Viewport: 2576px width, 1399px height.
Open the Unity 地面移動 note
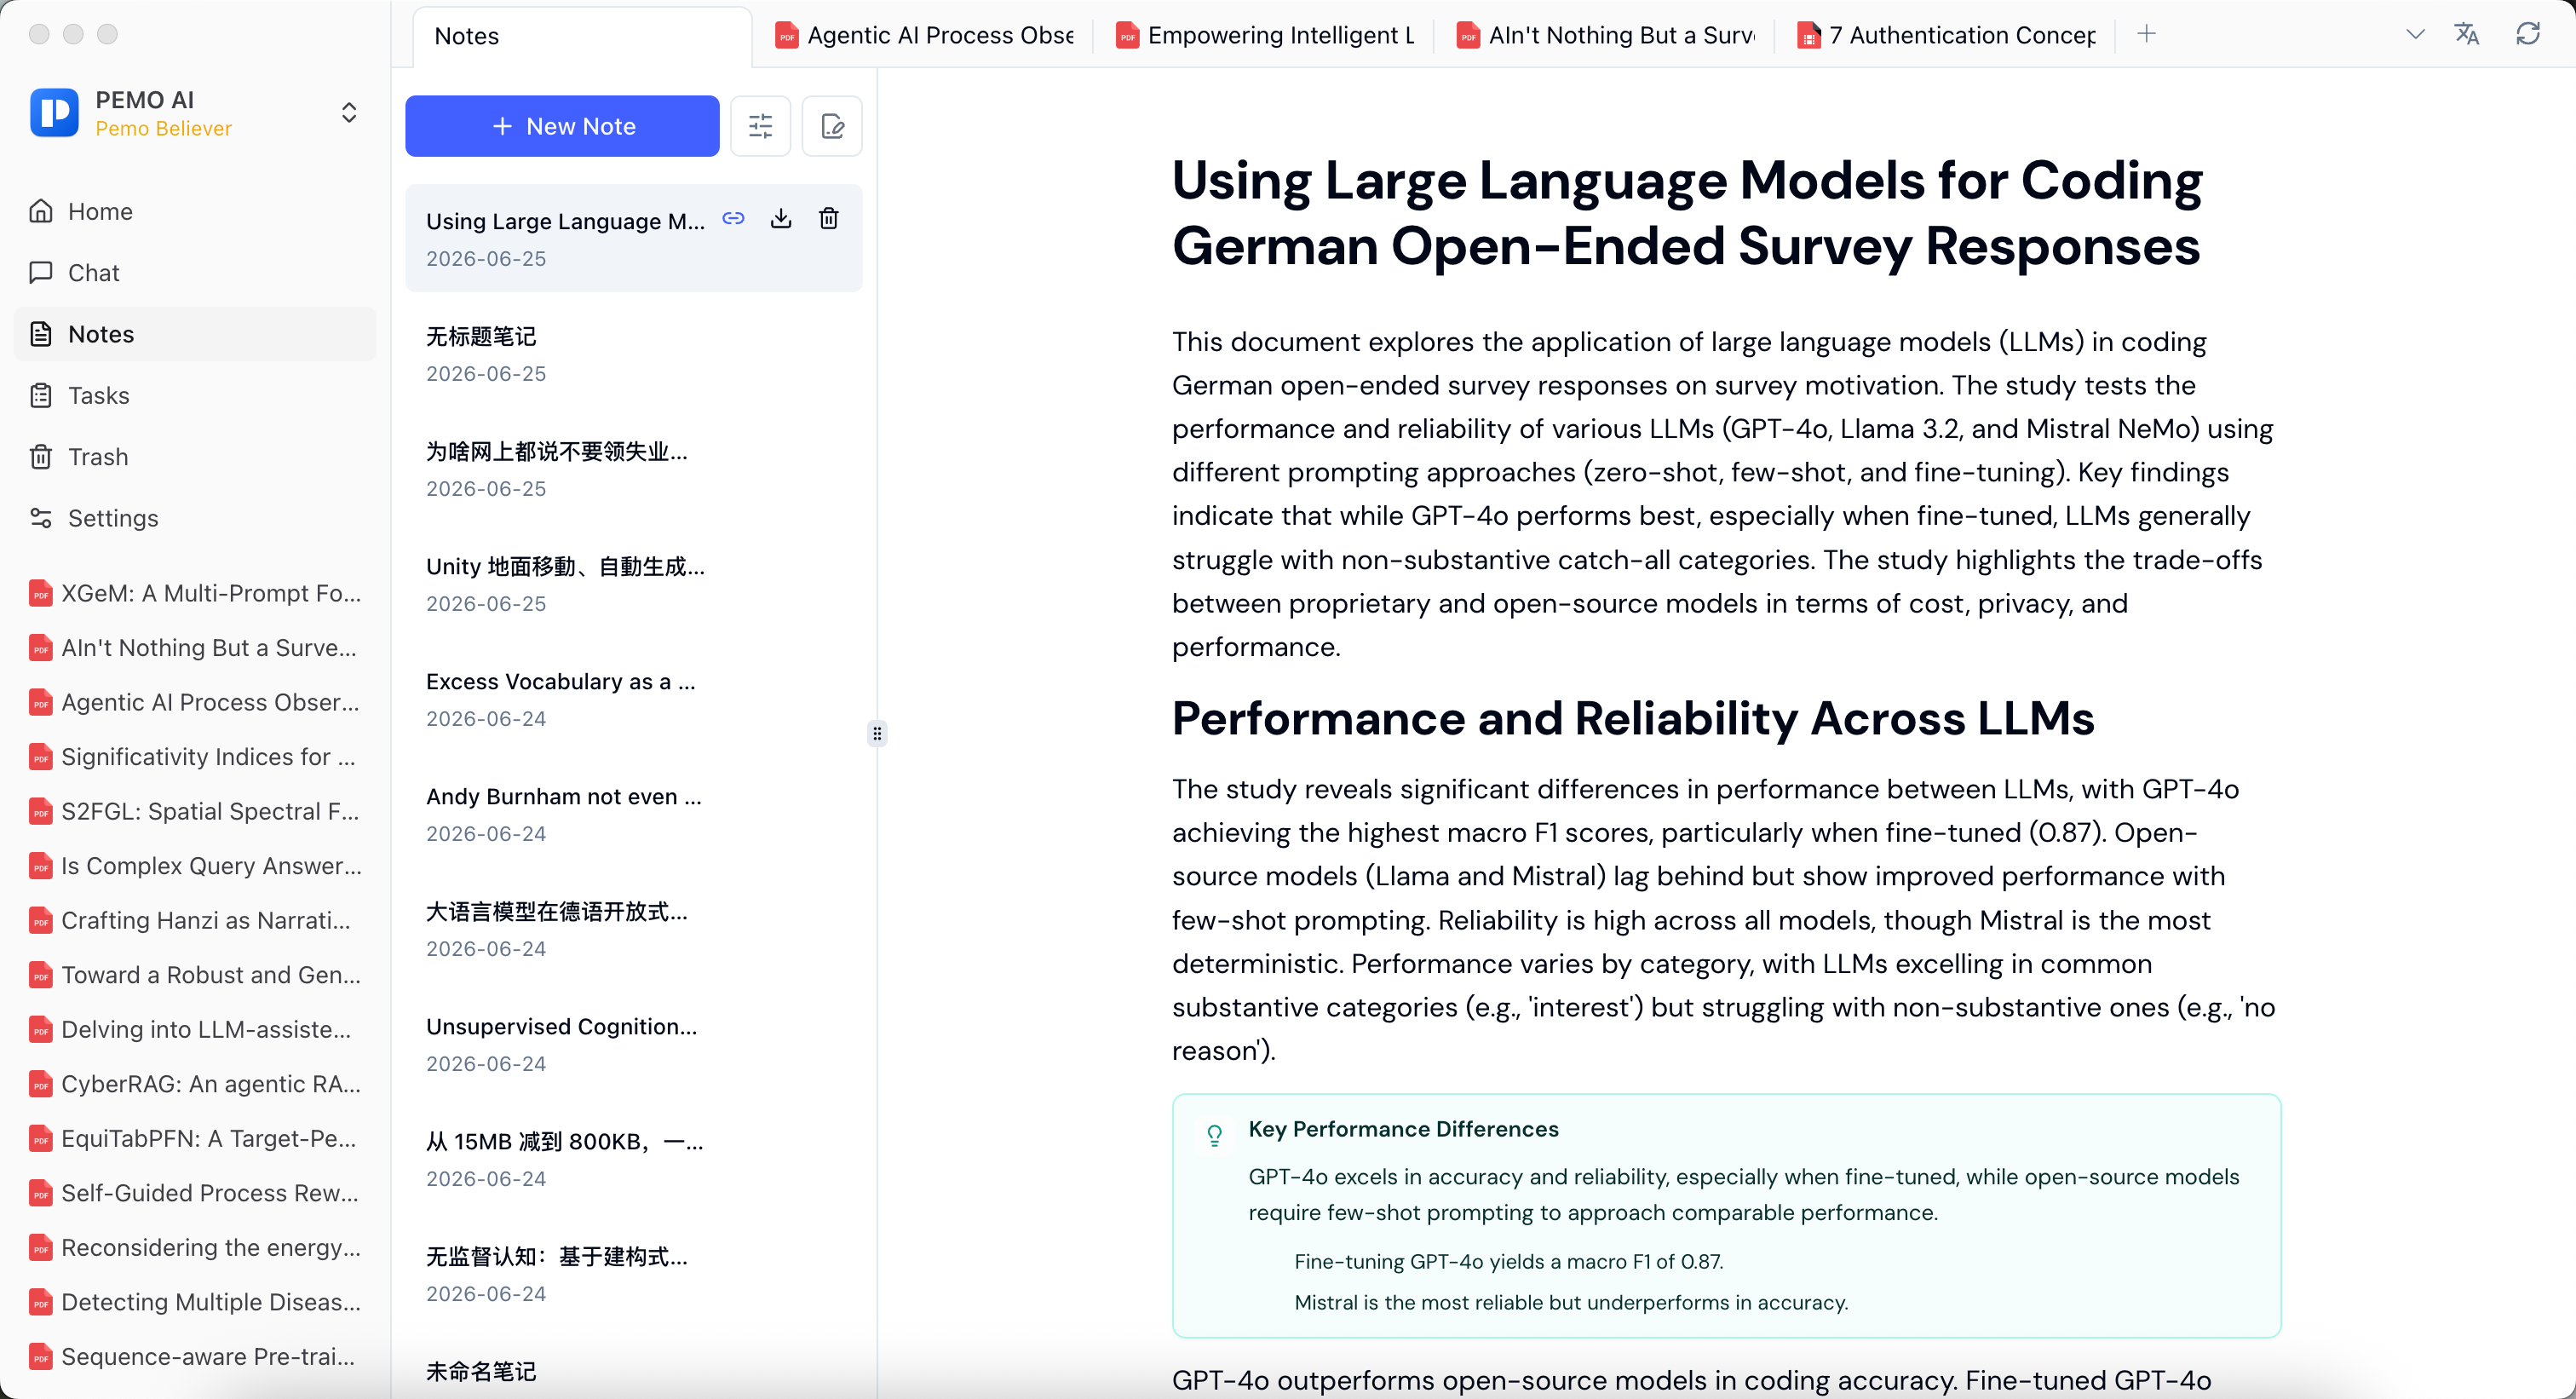coord(634,584)
